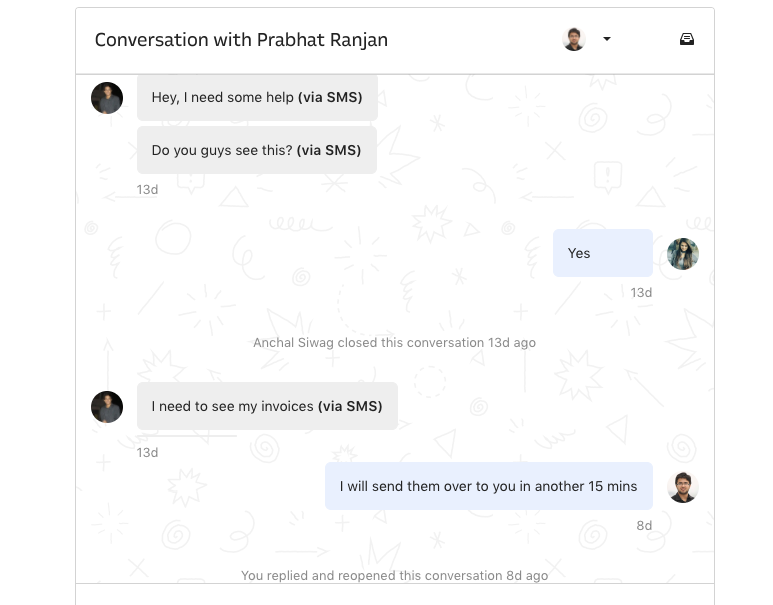Click 'Conversation with Prabhat Ranjan' title

click(x=241, y=40)
